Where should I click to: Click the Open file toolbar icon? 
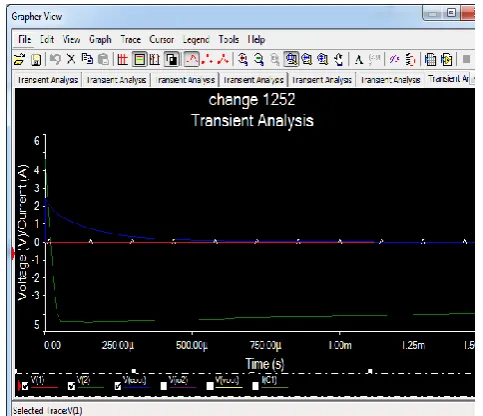19,60
